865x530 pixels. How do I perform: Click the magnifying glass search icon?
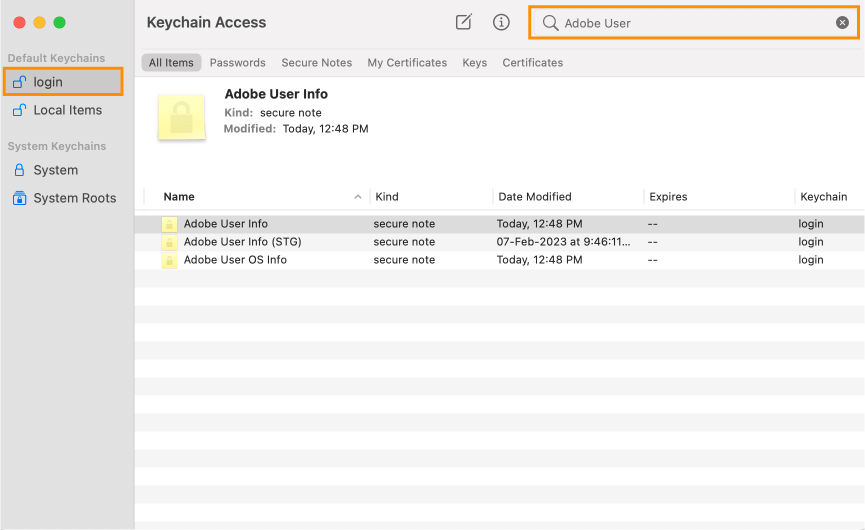(550, 23)
